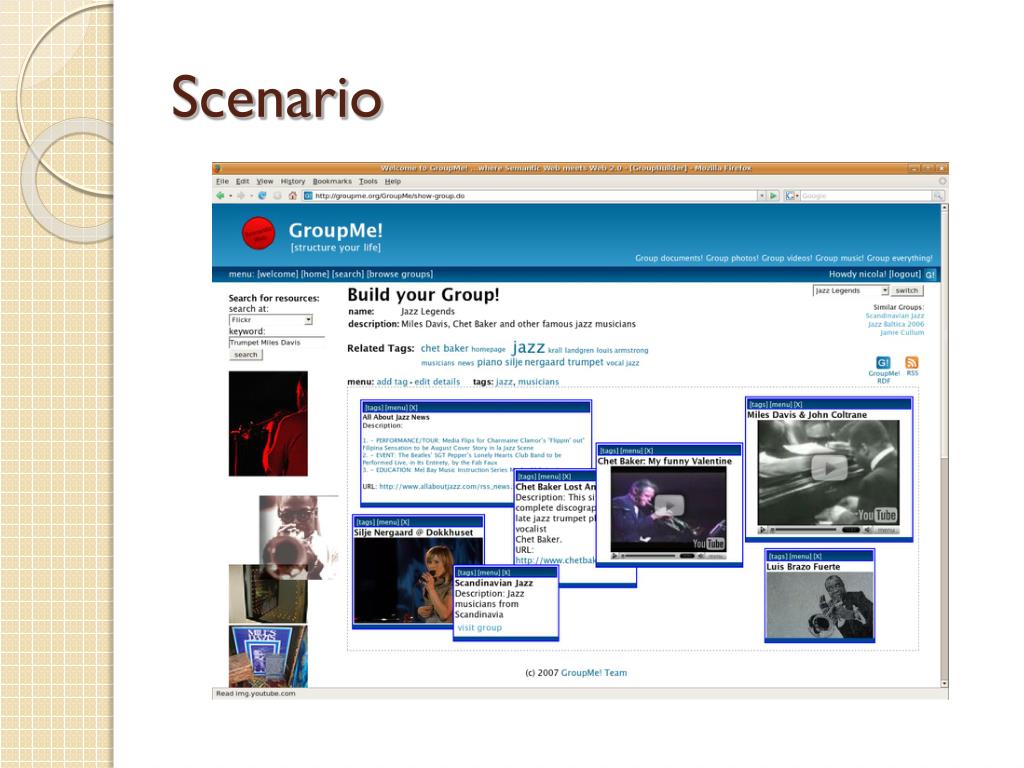
Task: Open the orange RSS feed icon
Action: pos(912,362)
